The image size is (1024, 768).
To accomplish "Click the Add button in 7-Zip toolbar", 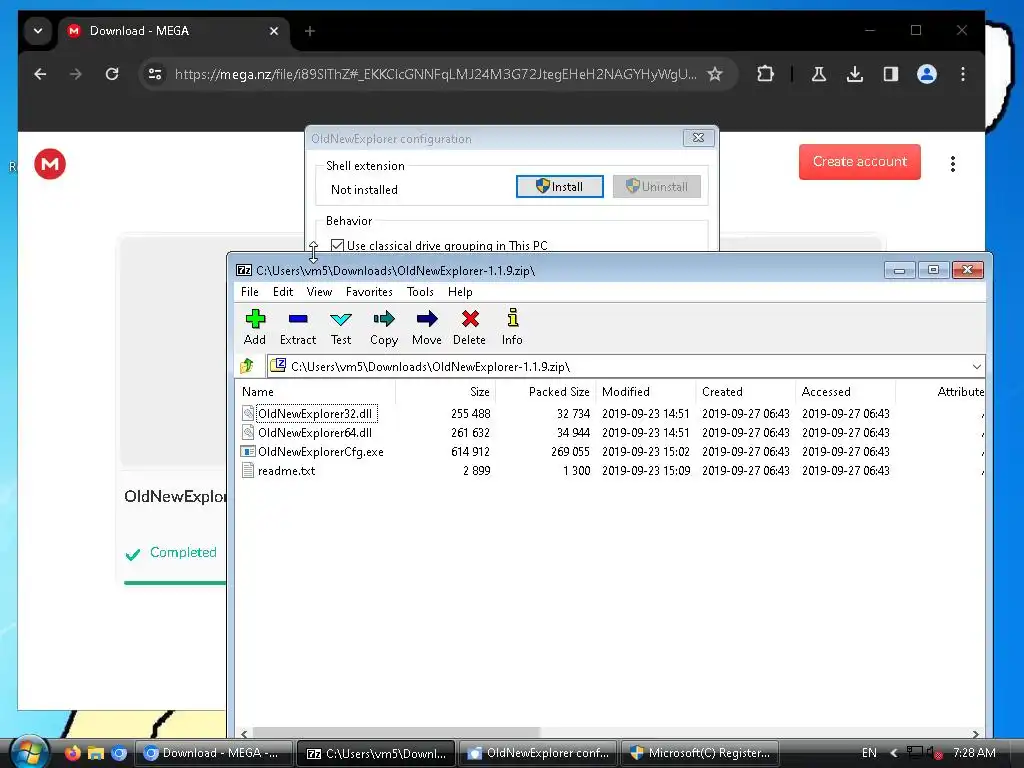I will (x=255, y=327).
